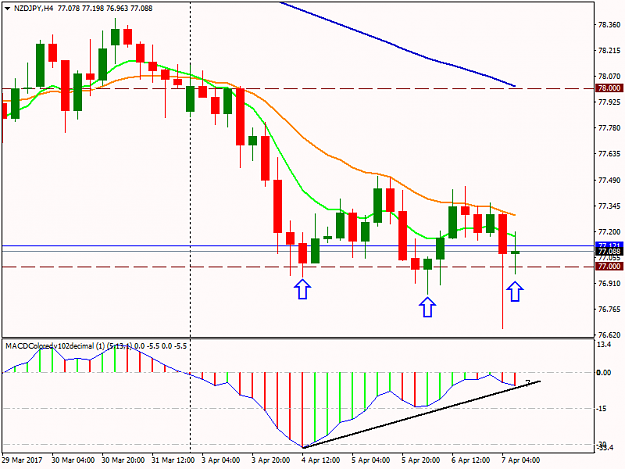Viewport: 625px width, 469px height.
Task: Click the 77.635 price axis label
Action: tap(609, 154)
